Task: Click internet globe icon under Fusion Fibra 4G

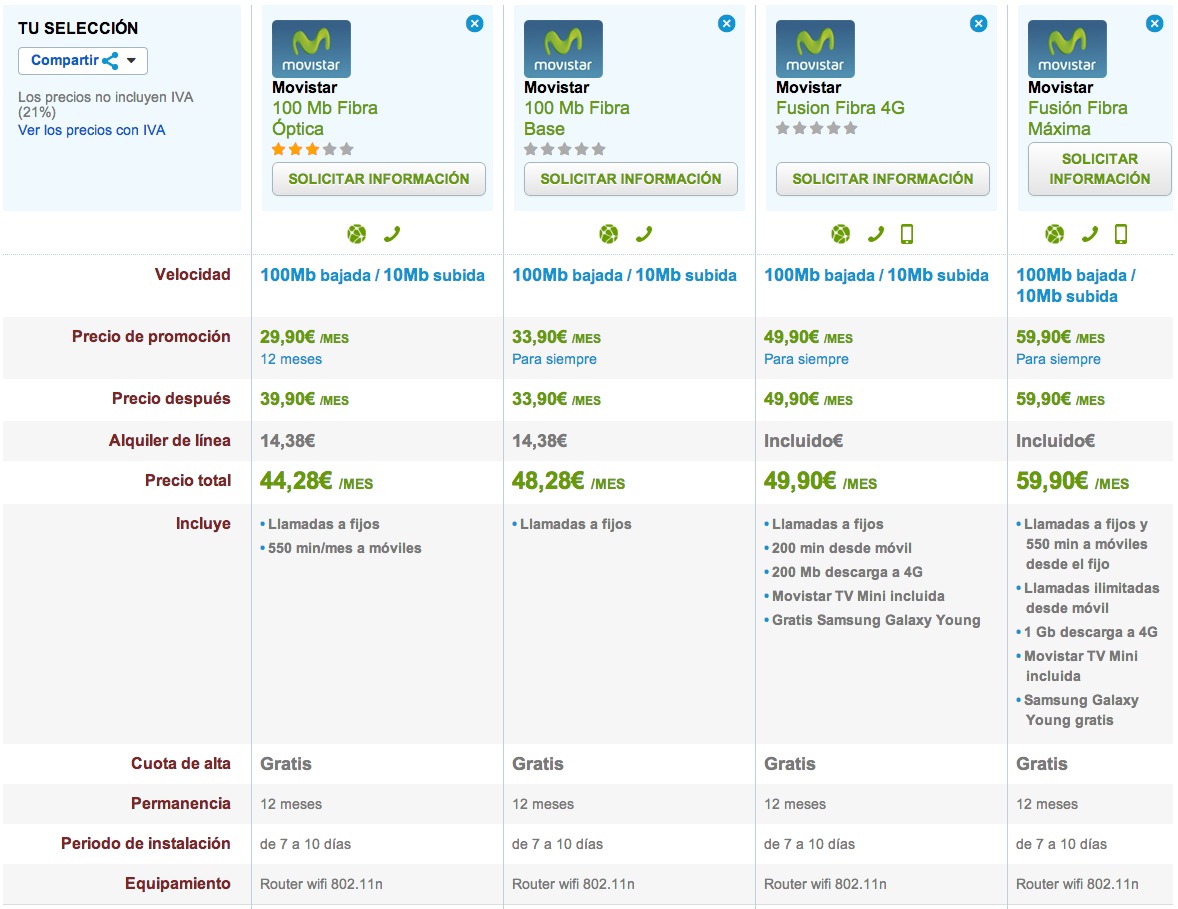Action: pos(841,234)
